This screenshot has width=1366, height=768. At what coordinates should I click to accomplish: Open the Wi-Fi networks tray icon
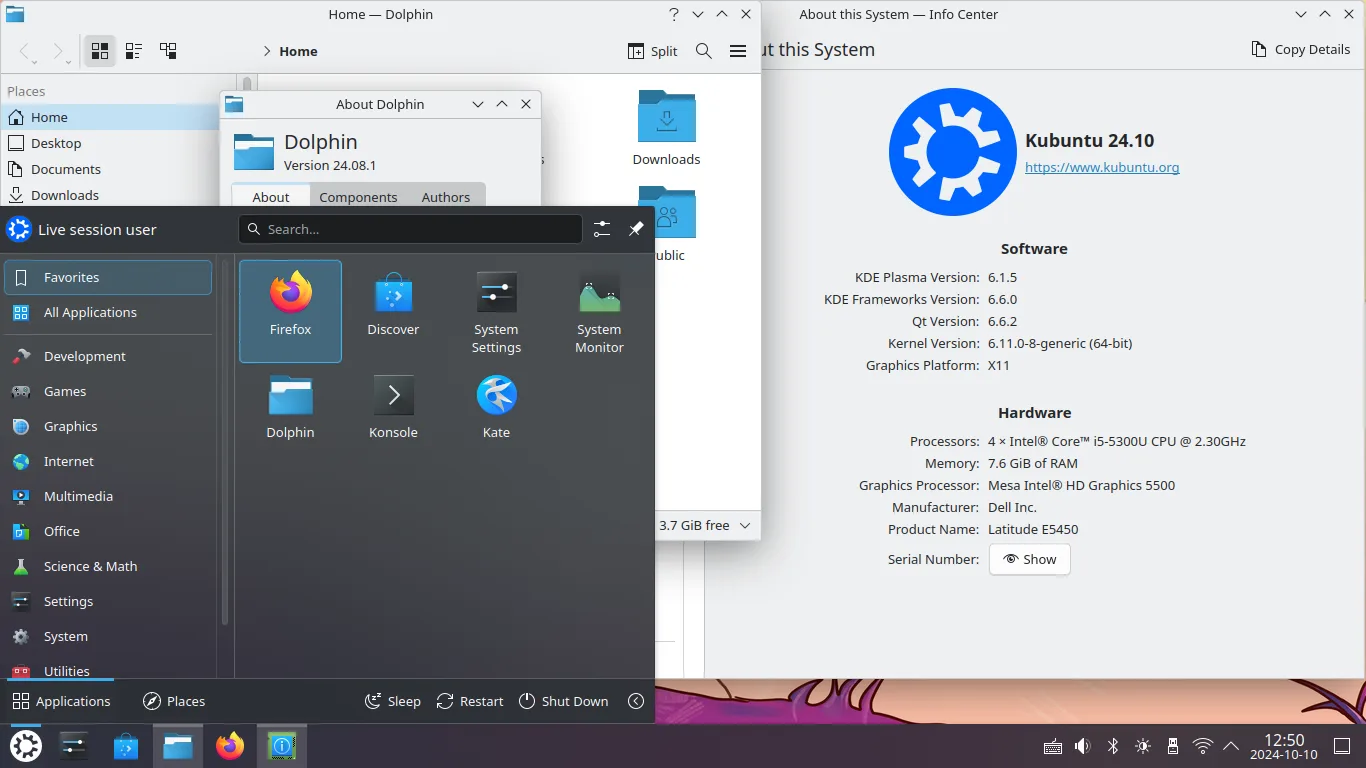[x=1203, y=746]
